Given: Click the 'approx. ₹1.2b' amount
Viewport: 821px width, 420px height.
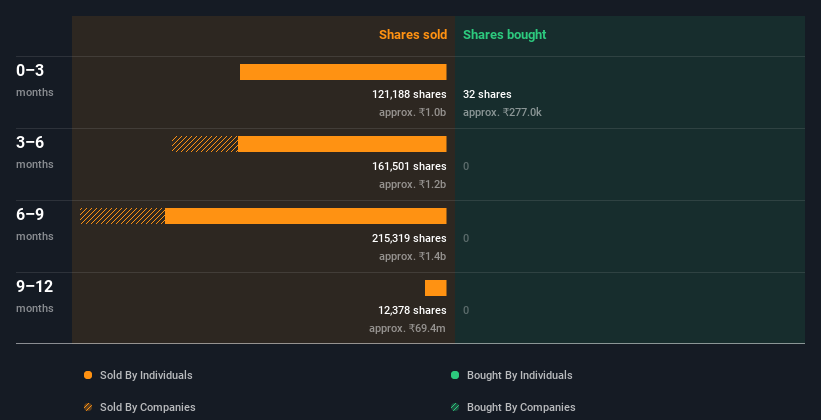Looking at the screenshot, I should click(413, 184).
